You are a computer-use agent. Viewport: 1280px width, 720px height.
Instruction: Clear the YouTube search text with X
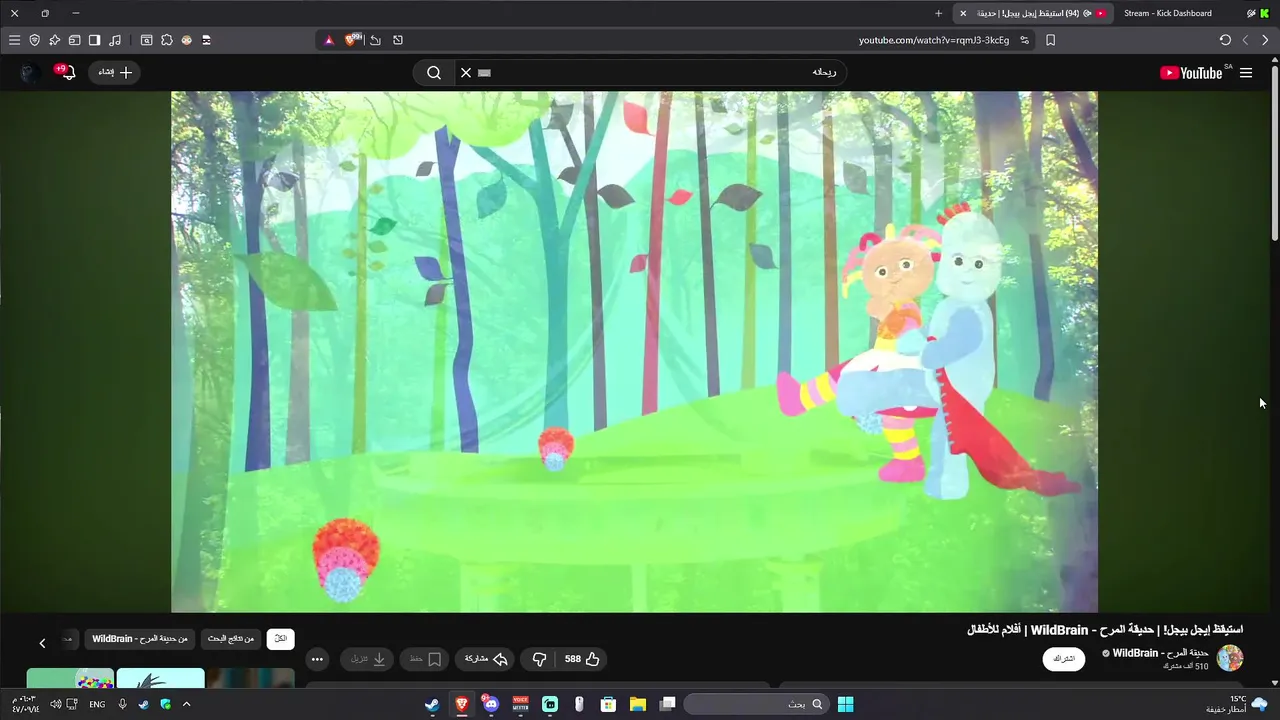point(465,72)
